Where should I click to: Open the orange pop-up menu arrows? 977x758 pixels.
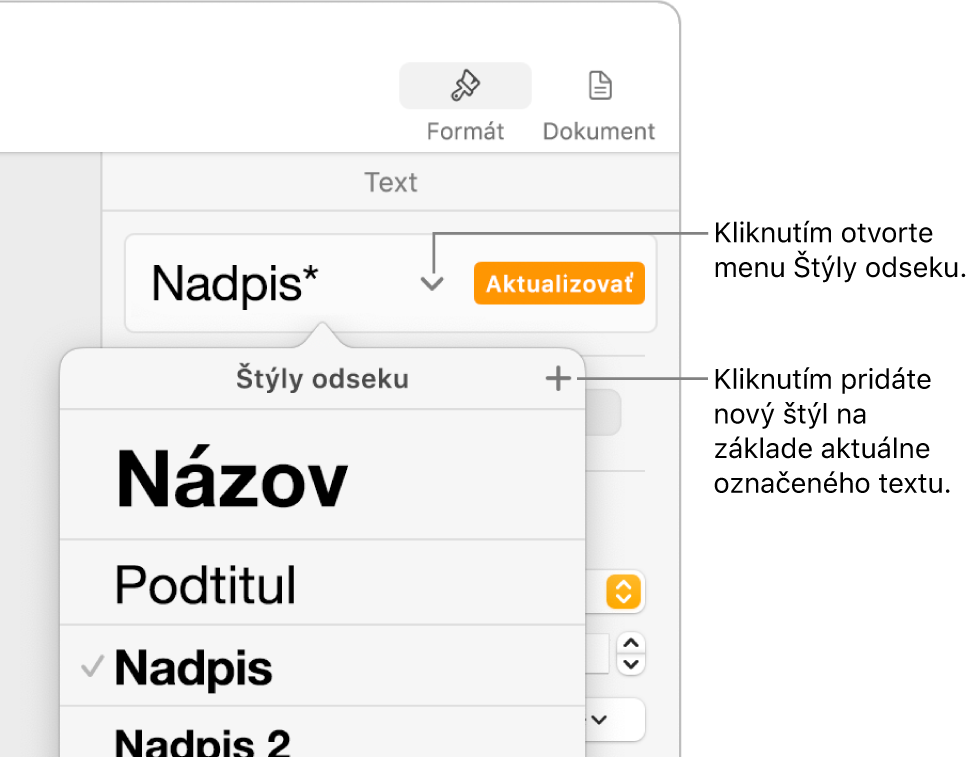tap(623, 591)
